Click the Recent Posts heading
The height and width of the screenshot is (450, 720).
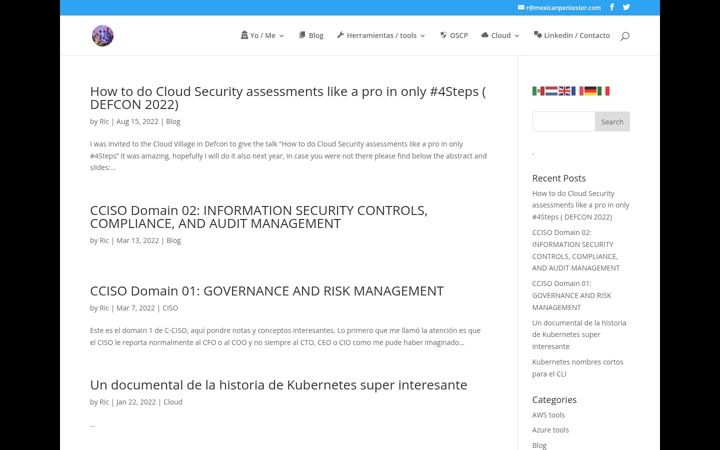click(559, 178)
